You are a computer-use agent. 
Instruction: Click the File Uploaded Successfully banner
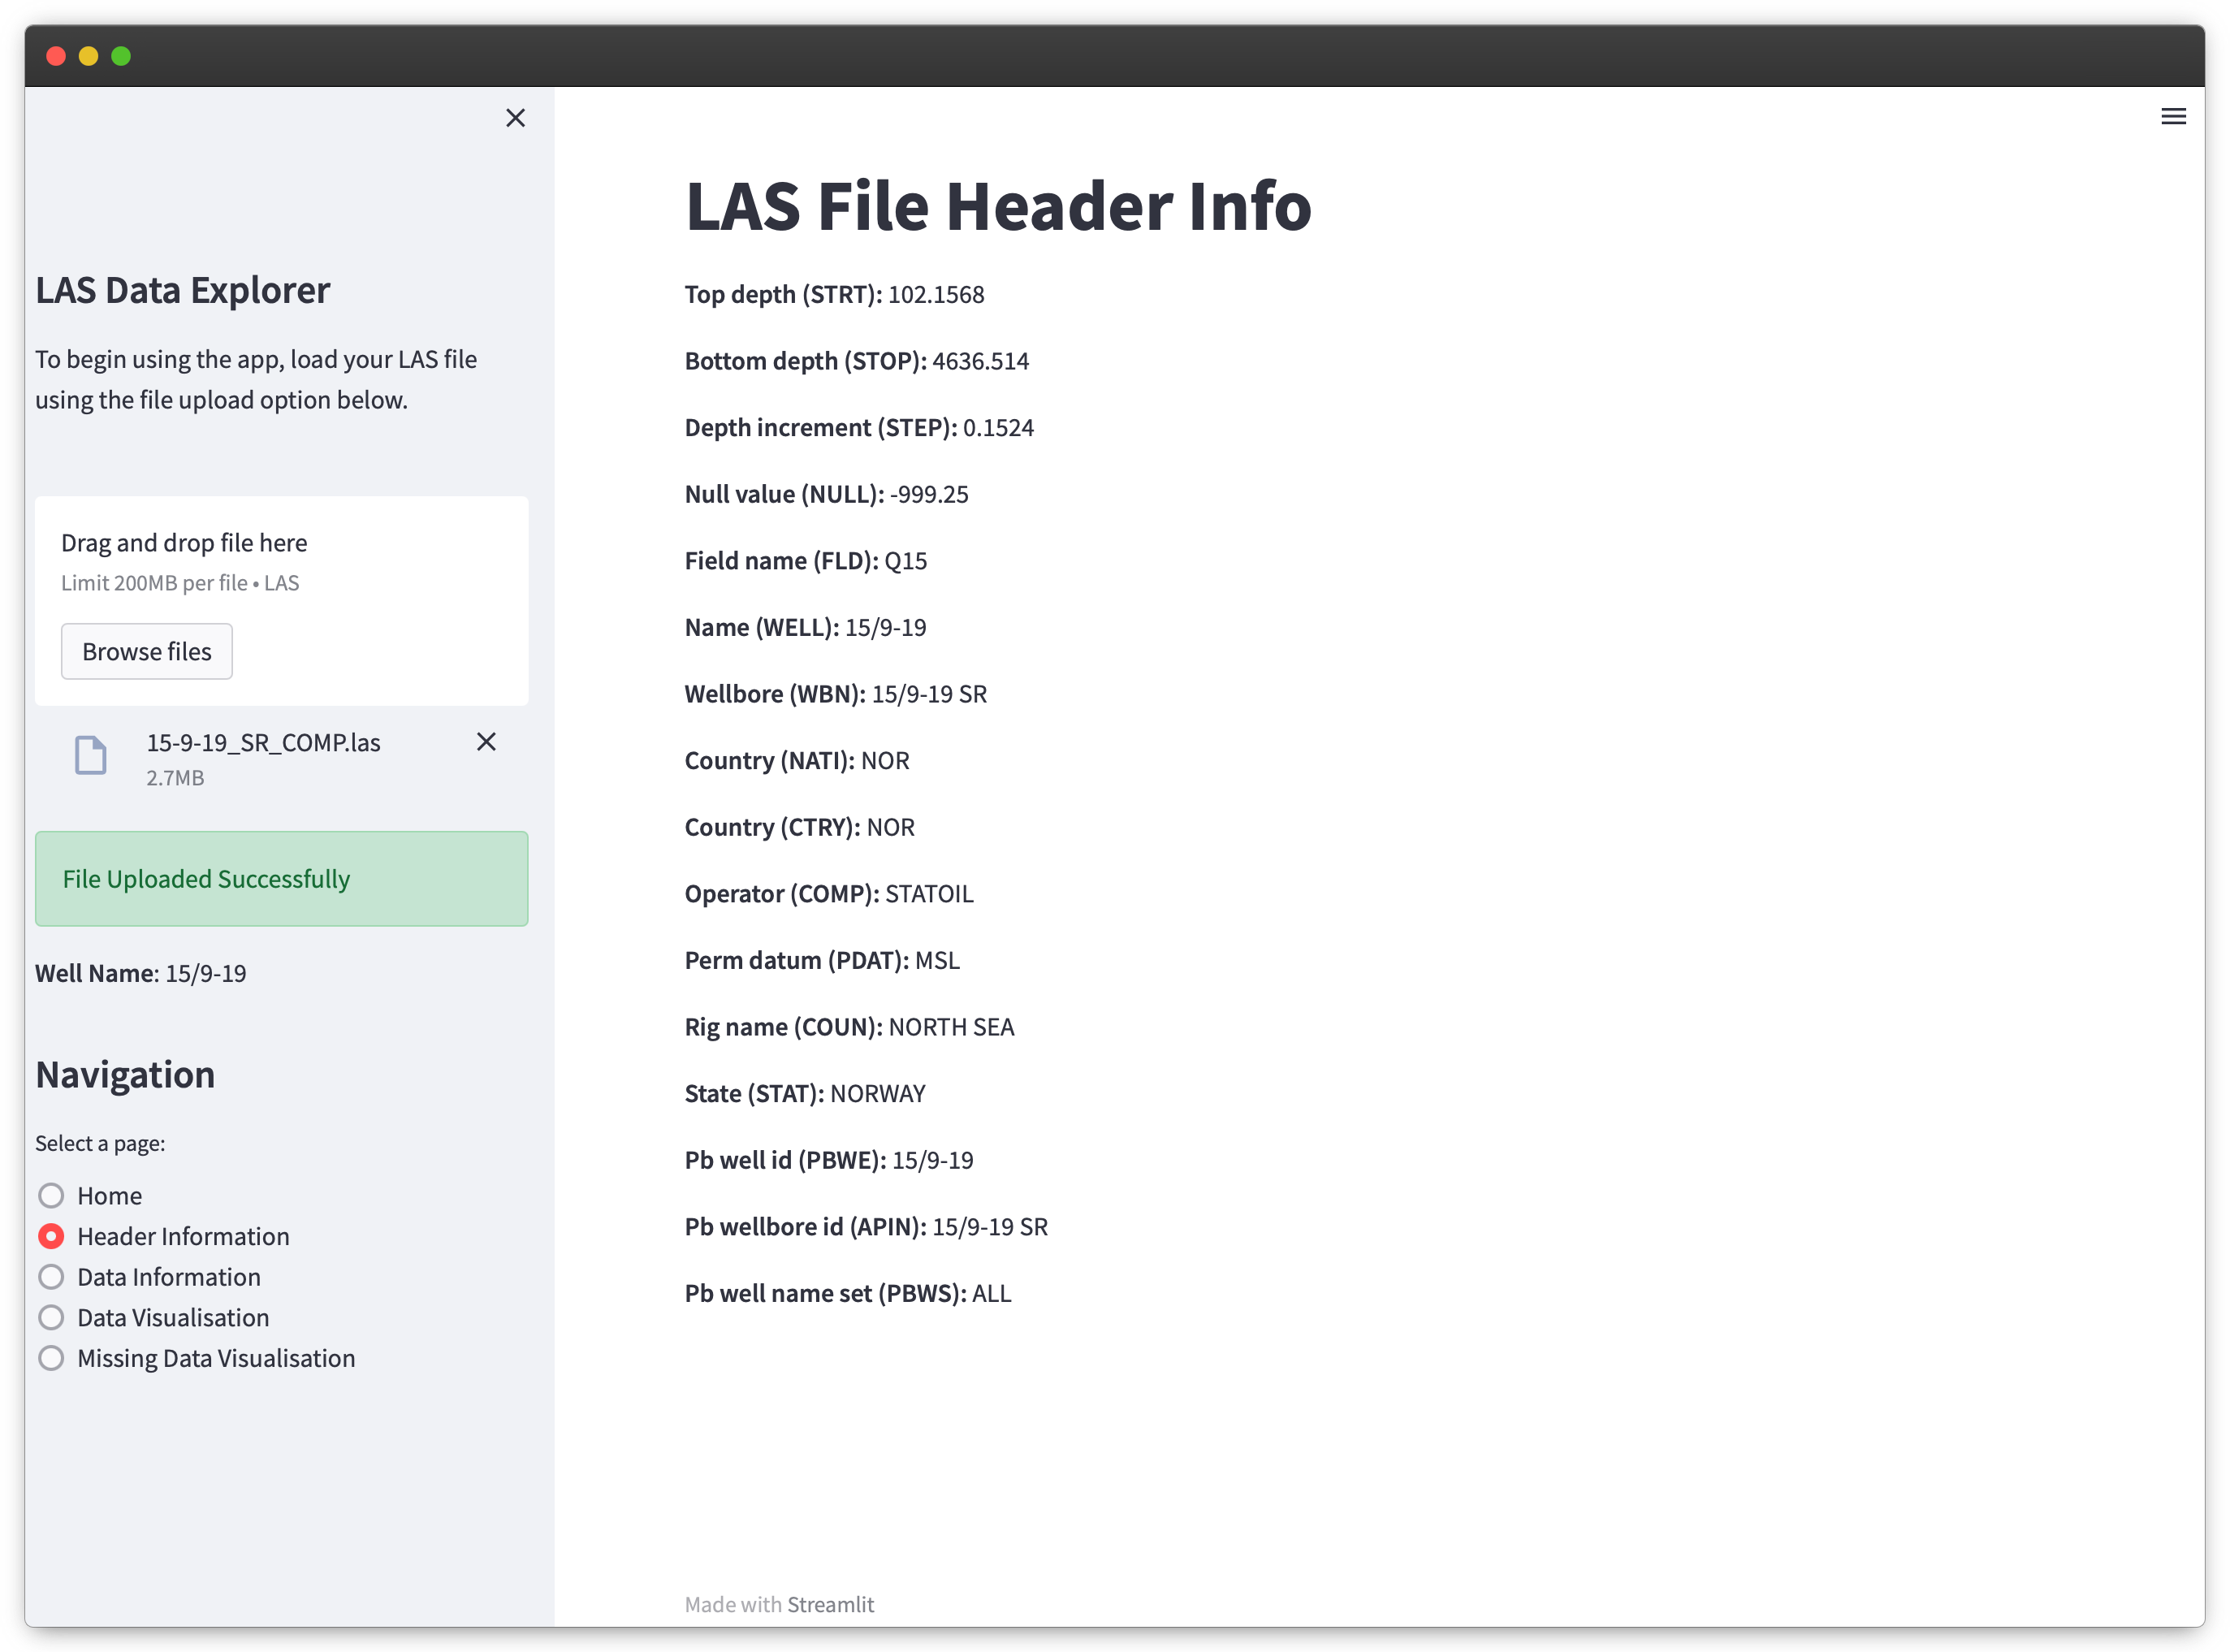[x=282, y=879]
